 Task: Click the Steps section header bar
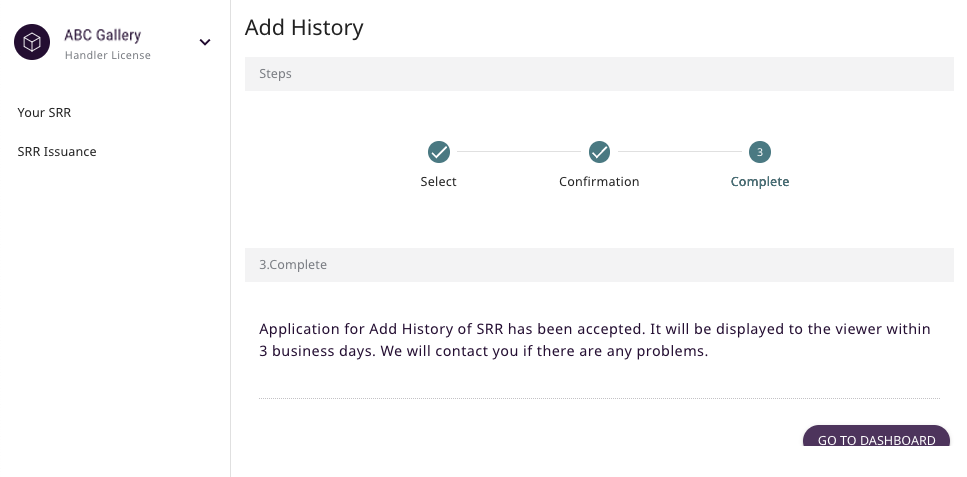click(599, 73)
